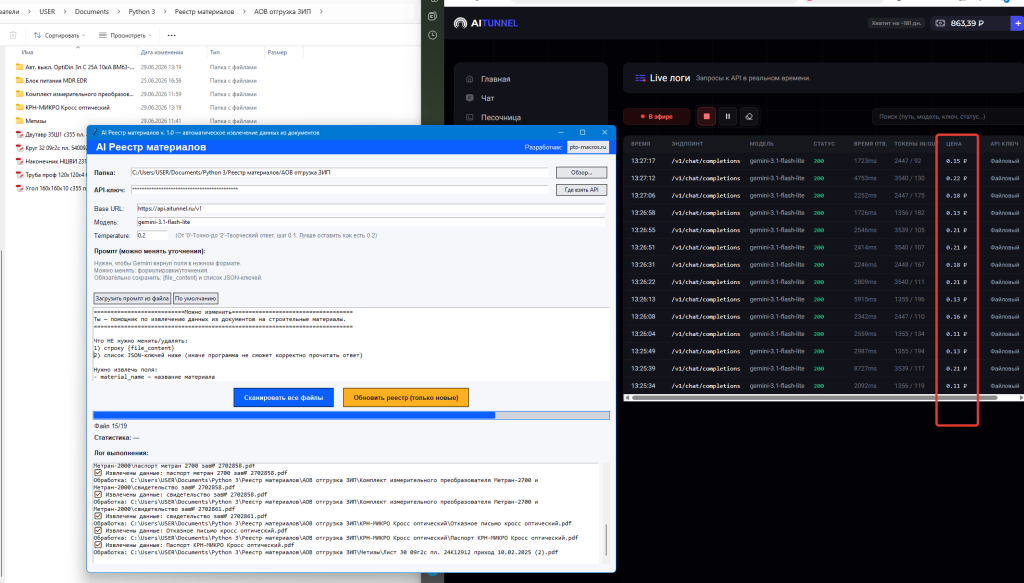Click the Хватит на ~181 дн. badge

pyautogui.click(x=895, y=23)
